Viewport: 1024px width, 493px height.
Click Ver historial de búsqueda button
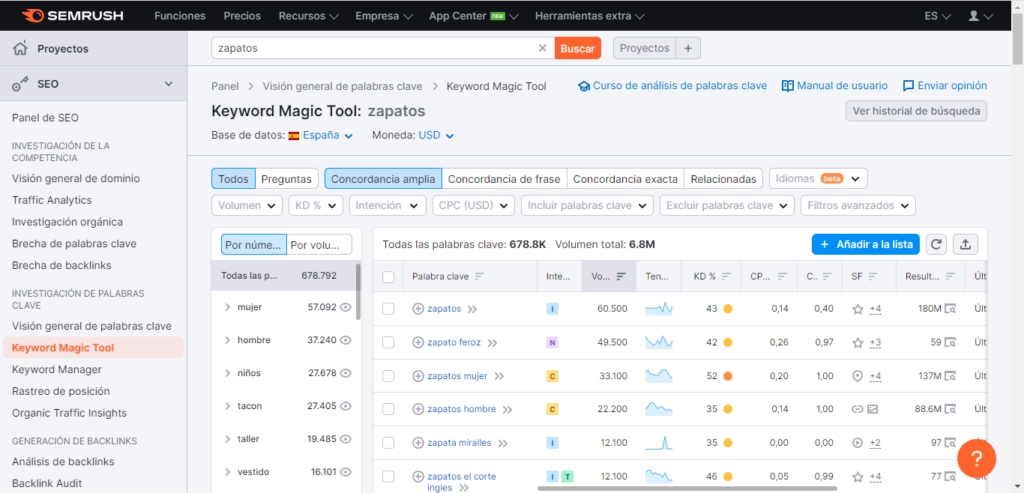coord(916,111)
